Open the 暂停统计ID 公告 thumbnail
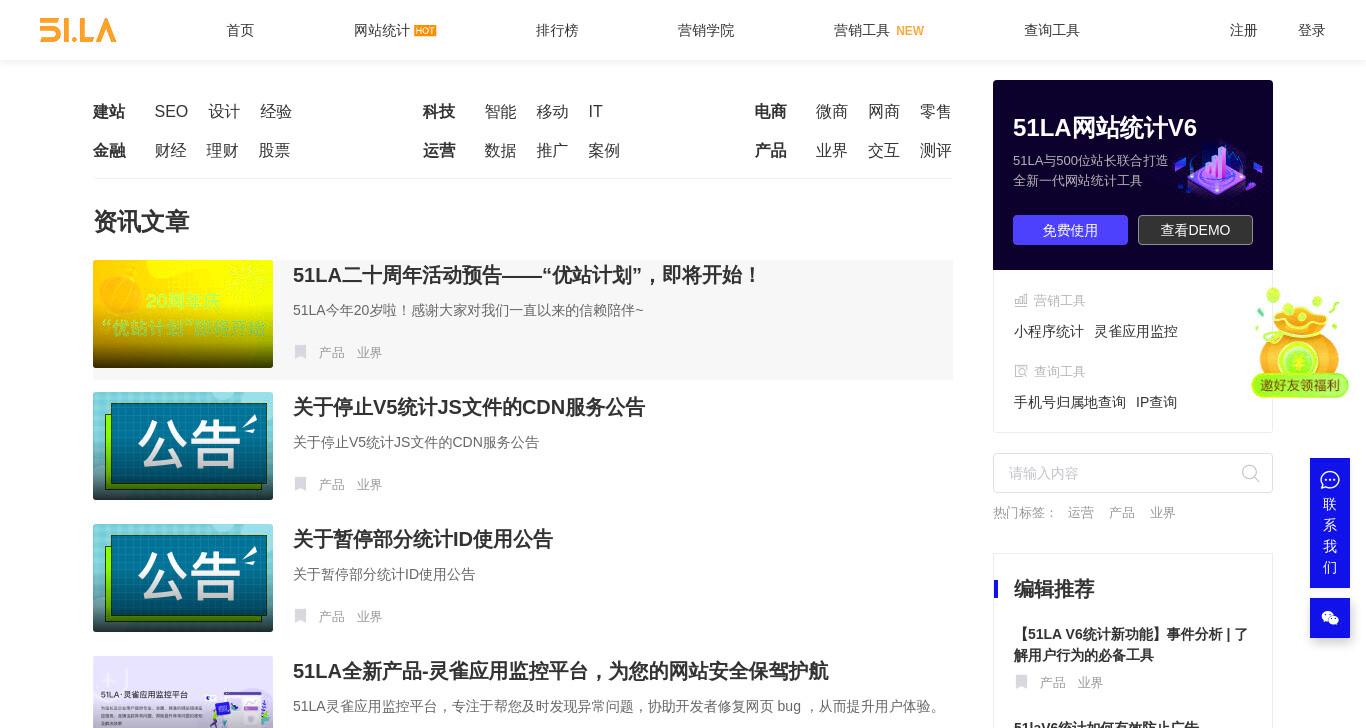 tap(183, 578)
